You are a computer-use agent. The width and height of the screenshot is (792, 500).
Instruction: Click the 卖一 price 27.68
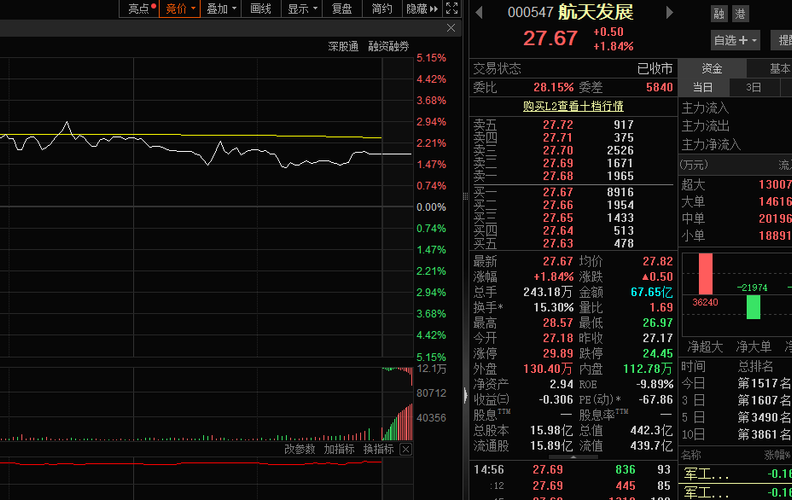(558, 176)
